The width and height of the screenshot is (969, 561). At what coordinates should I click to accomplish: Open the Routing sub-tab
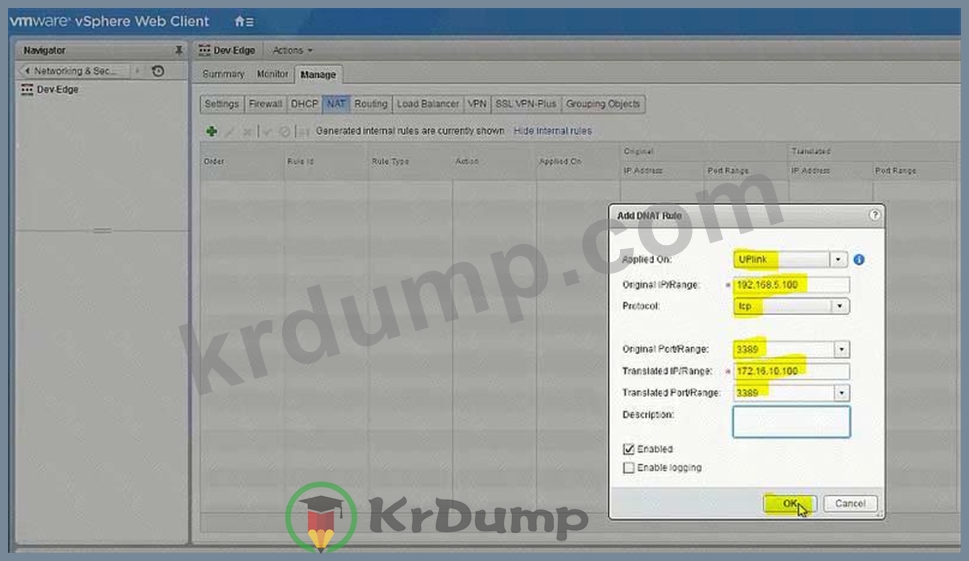371,104
